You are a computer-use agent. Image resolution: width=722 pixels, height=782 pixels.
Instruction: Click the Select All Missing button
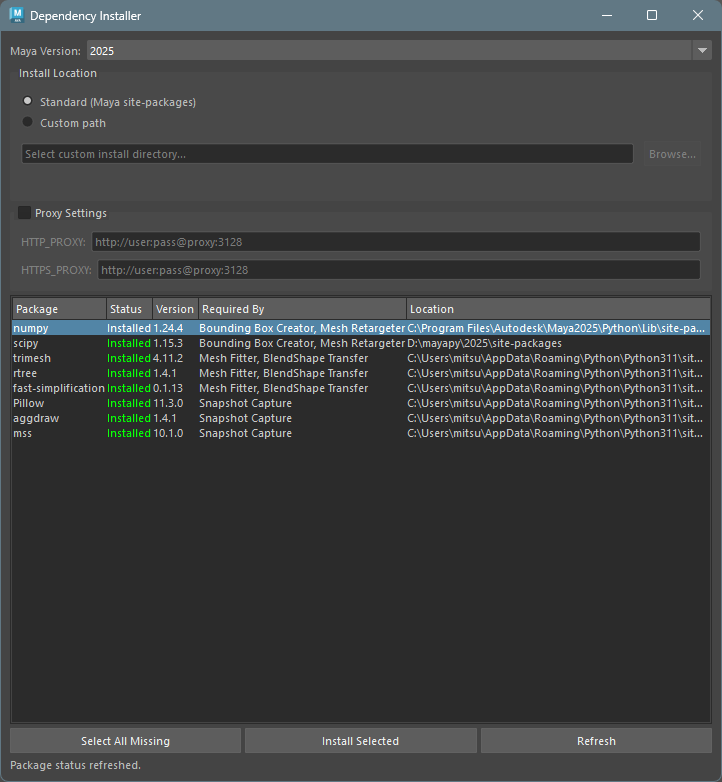click(125, 741)
